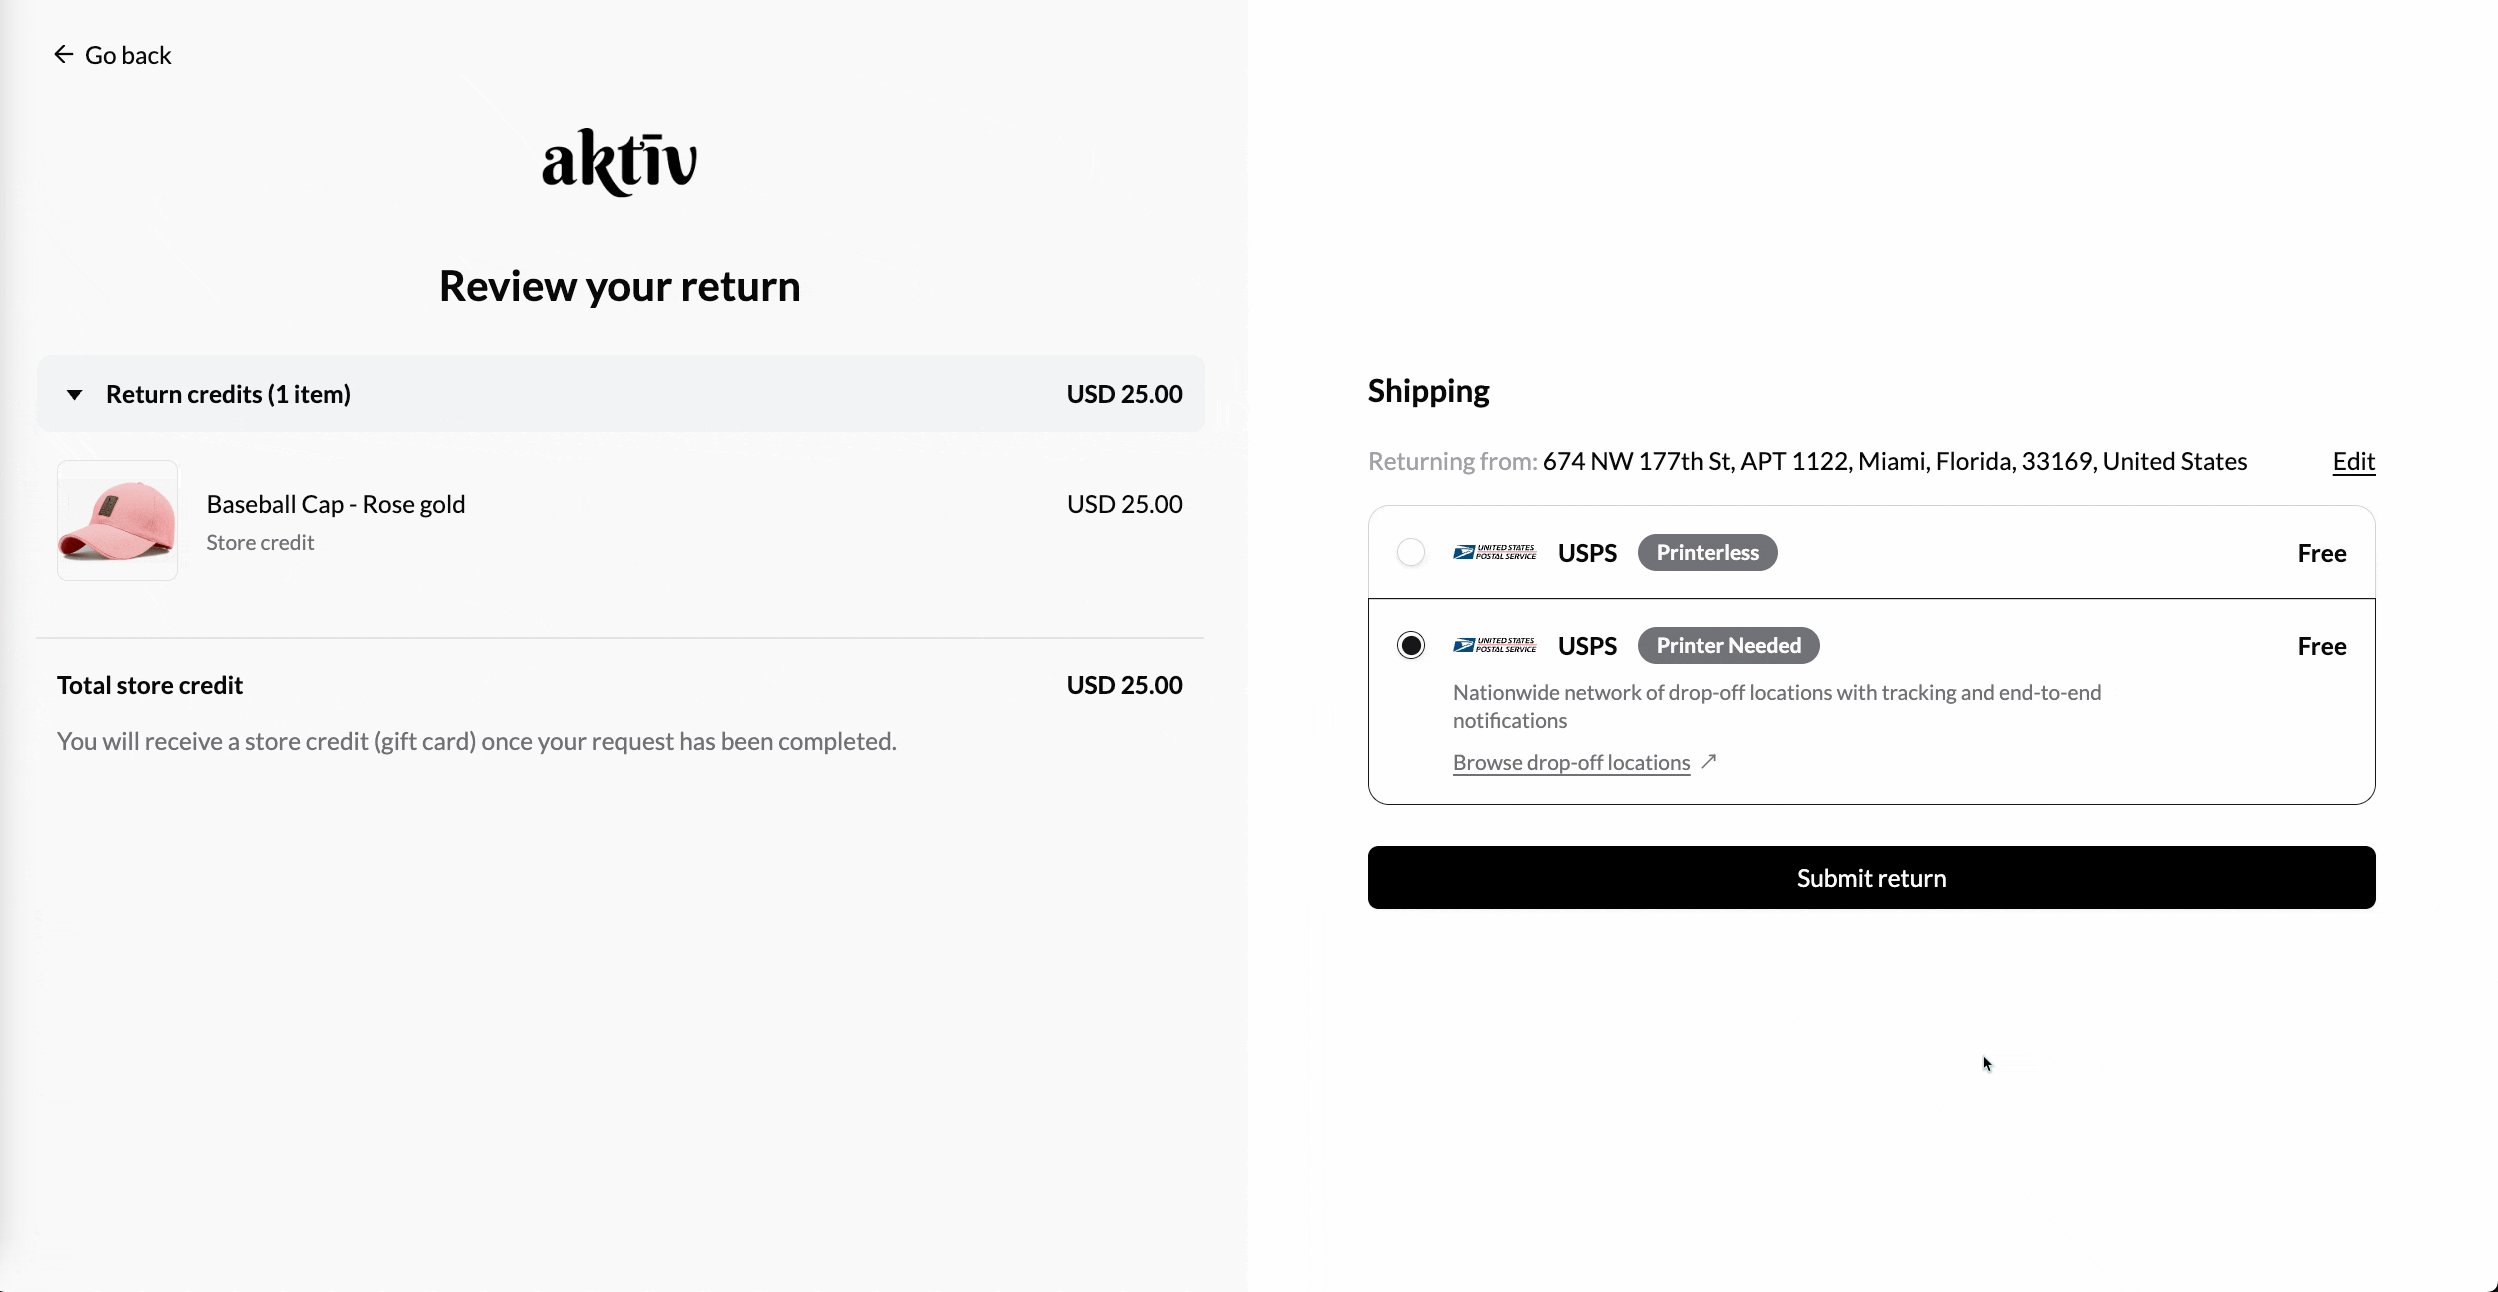Select the USPS Printerless radio button
This screenshot has height=1292, width=2498.
coord(1411,553)
